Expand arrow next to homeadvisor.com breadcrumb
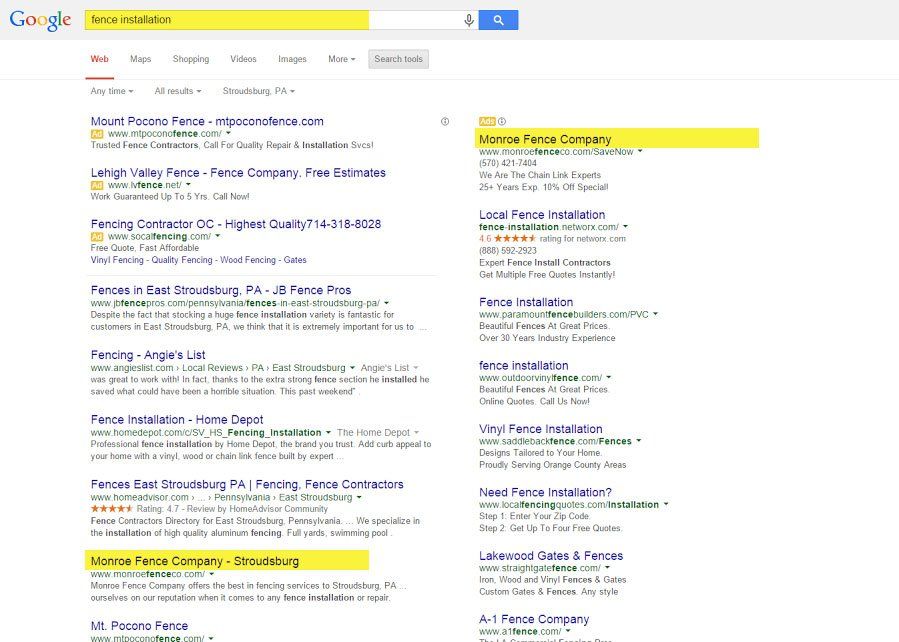899x642 pixels. (359, 498)
